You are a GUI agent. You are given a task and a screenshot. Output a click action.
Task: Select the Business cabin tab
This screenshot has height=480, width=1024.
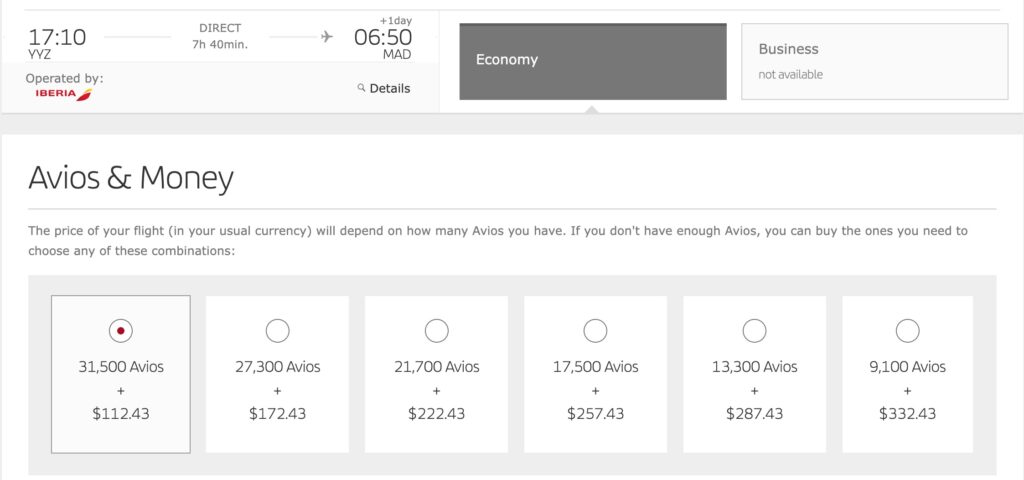click(x=874, y=61)
